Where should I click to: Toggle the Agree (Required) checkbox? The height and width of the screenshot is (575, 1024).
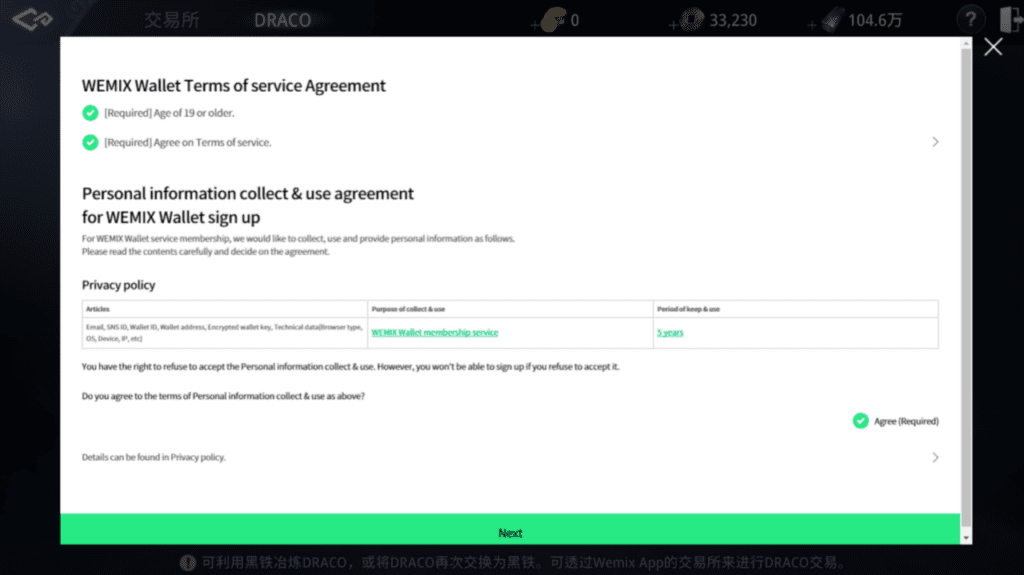tap(860, 421)
